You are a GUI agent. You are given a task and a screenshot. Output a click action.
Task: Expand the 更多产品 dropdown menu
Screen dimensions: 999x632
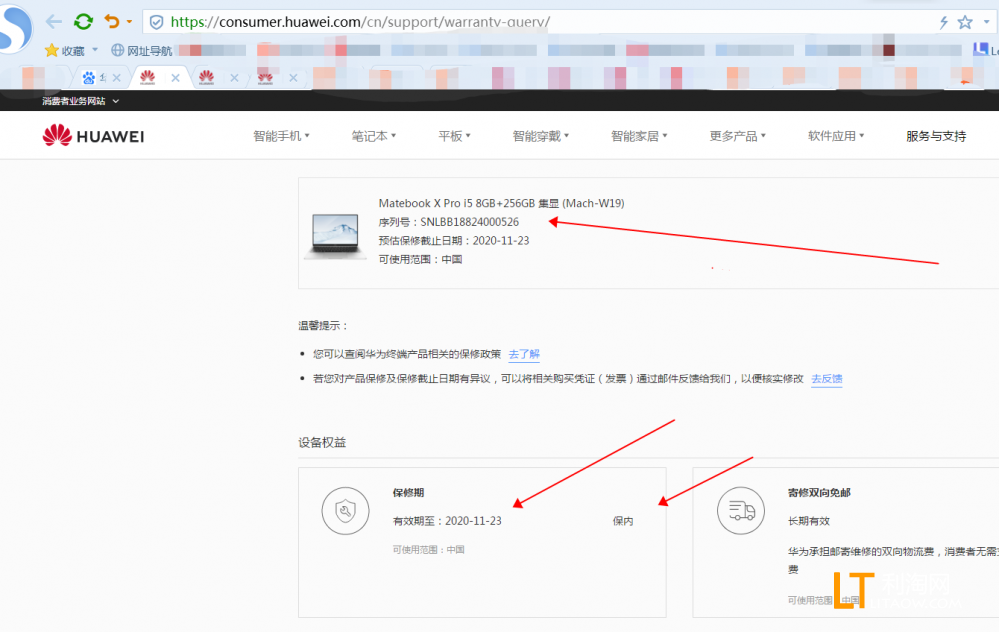pyautogui.click(x=737, y=136)
